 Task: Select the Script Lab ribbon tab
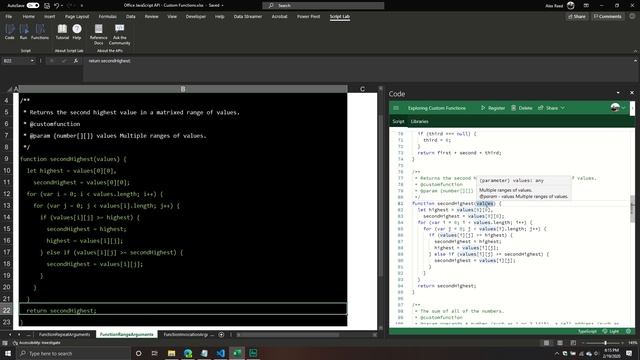[340, 17]
